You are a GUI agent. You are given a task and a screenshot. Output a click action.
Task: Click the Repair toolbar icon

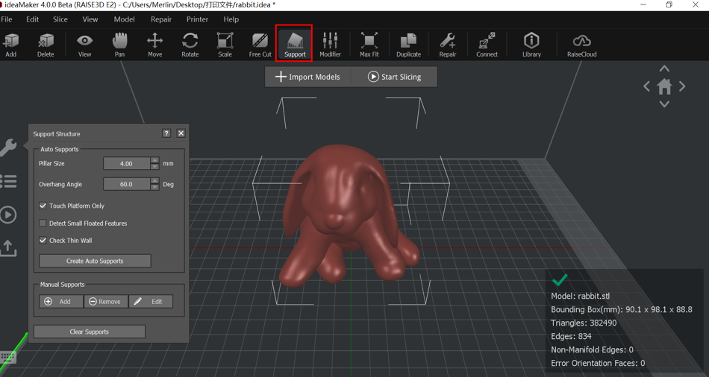click(x=447, y=45)
